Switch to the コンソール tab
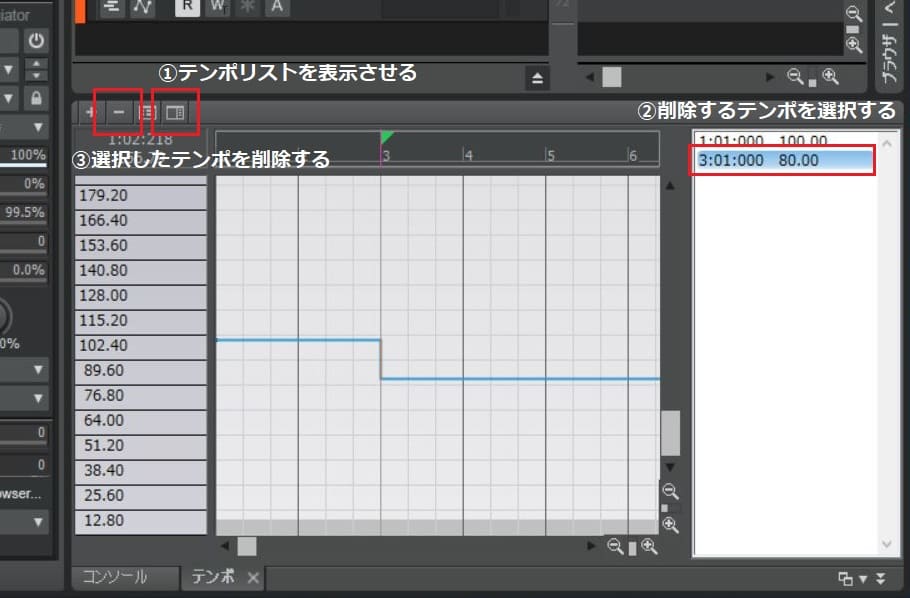Viewport: 910px width, 598px height. [x=114, y=577]
